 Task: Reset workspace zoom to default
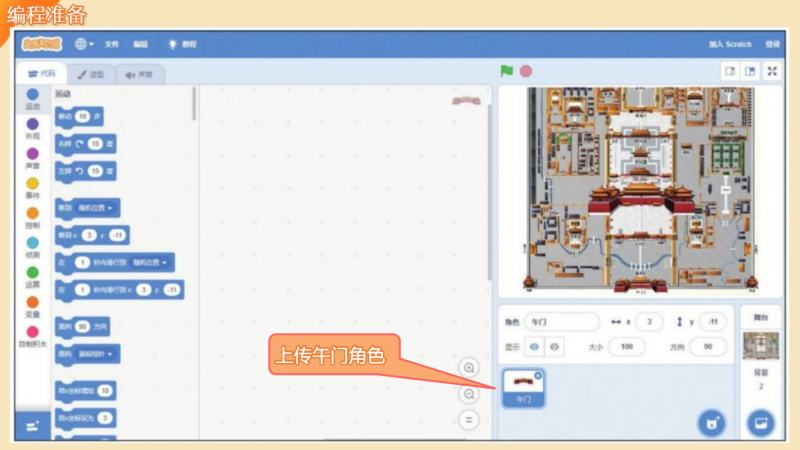tap(469, 420)
